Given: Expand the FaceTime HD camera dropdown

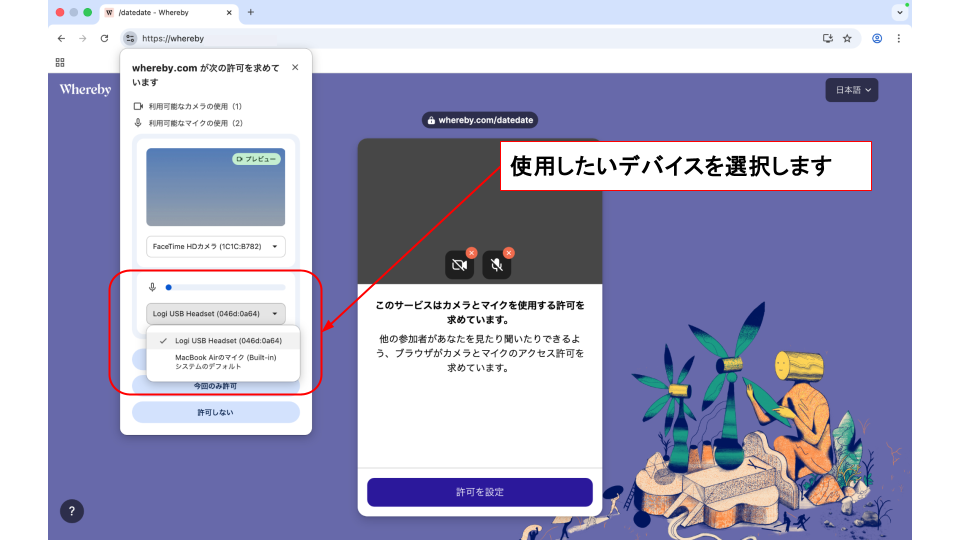Looking at the screenshot, I should click(x=216, y=246).
